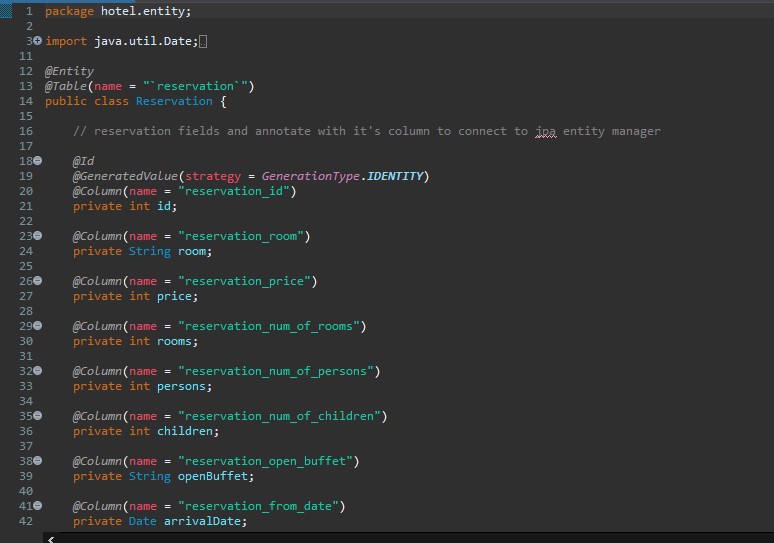Collapse the fold marker at line 41

[38, 505]
